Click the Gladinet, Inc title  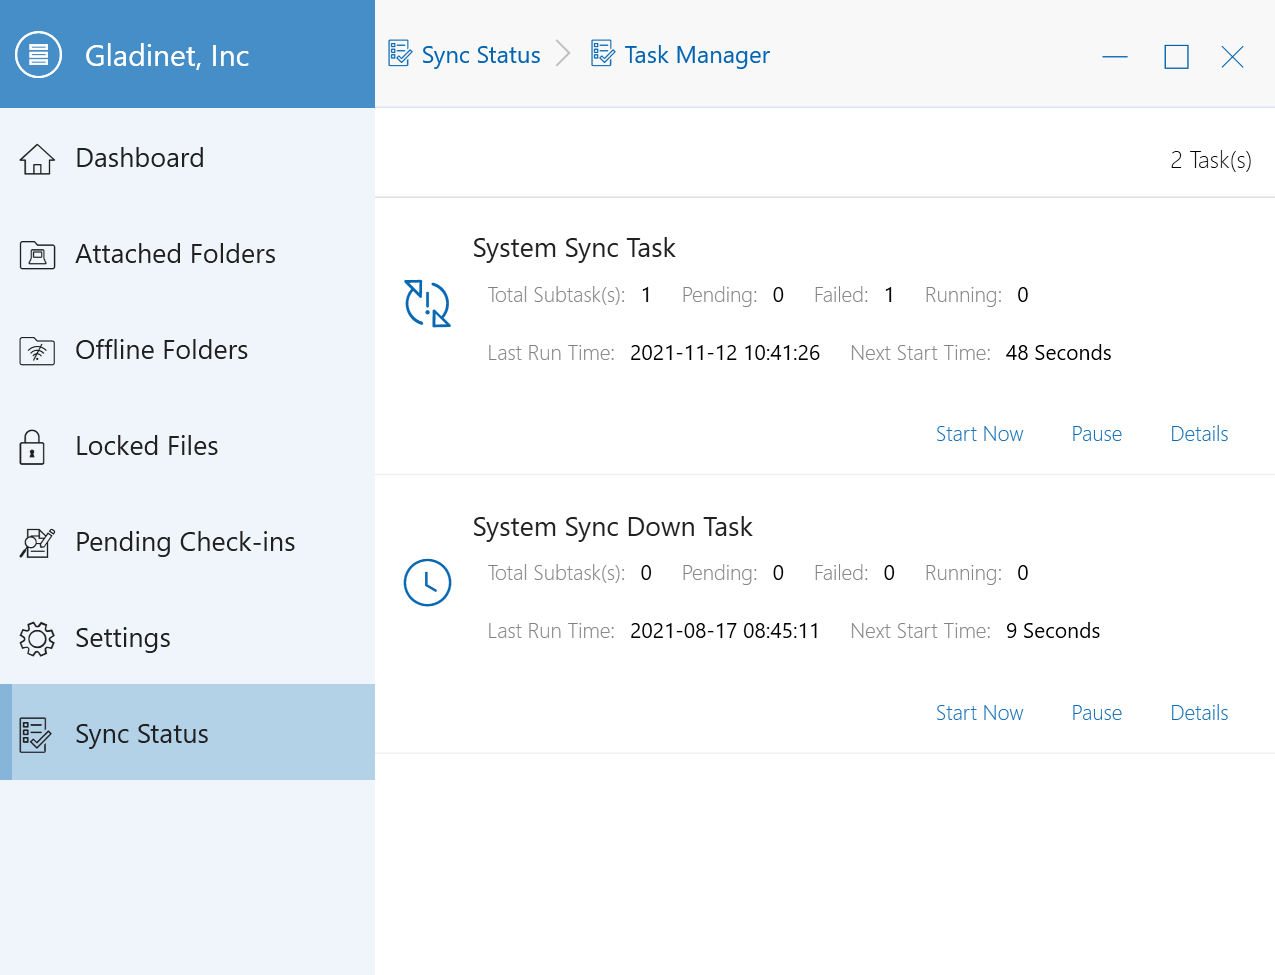click(x=167, y=56)
